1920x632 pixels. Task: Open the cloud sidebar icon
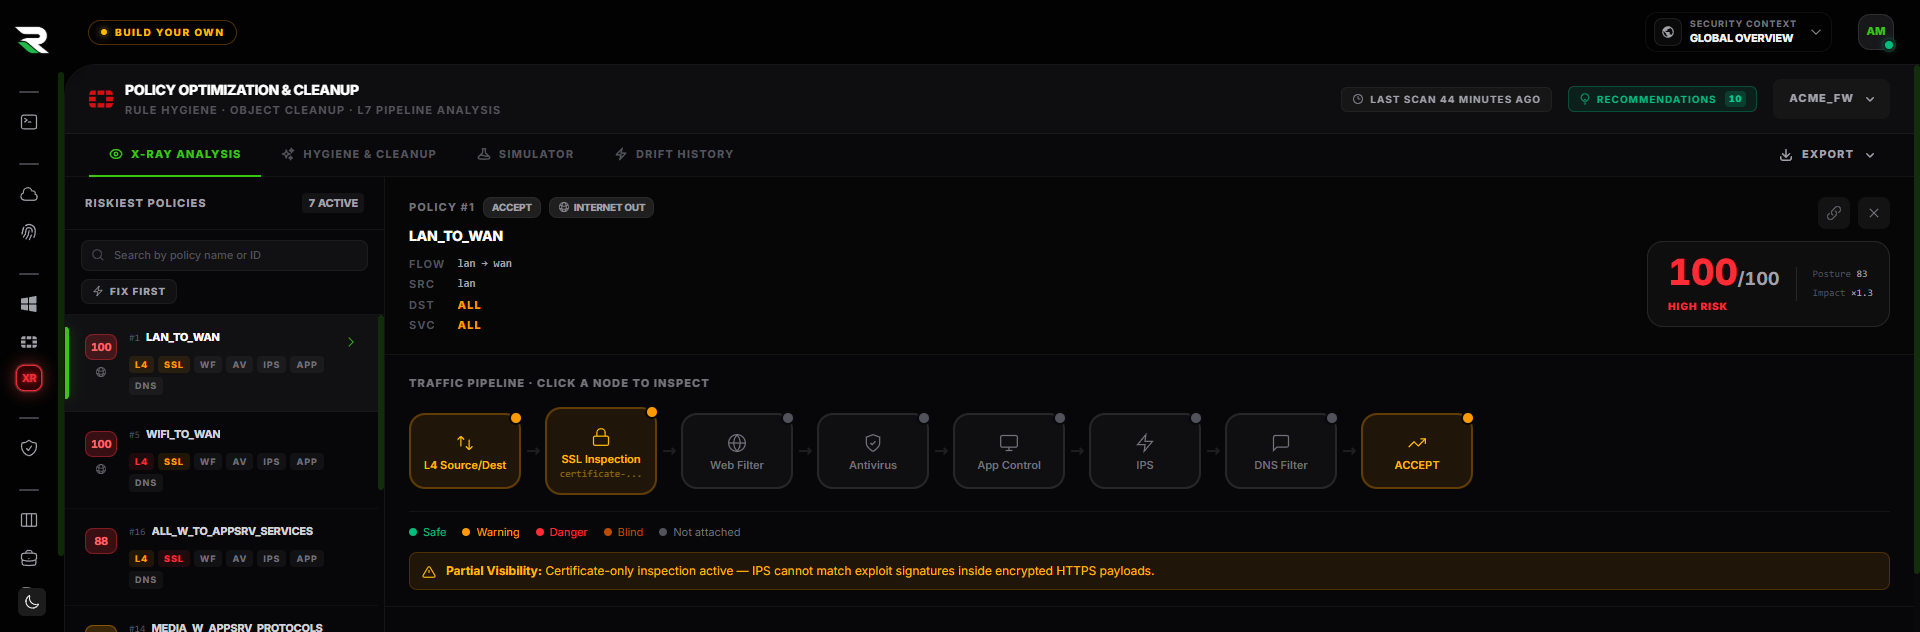tap(29, 194)
